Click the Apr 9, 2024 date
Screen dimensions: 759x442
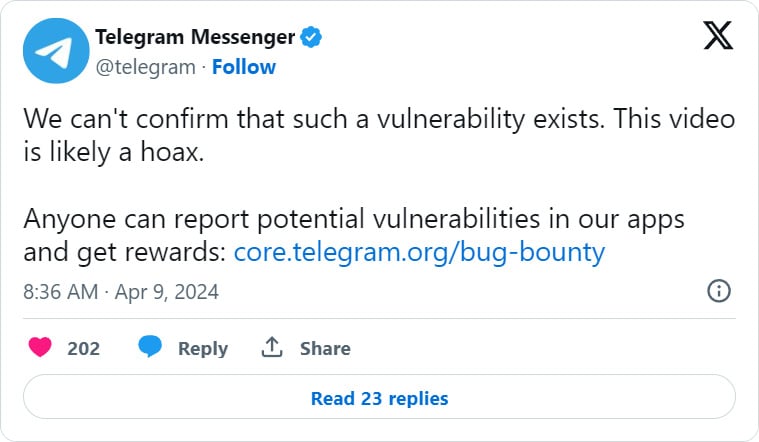point(166,292)
